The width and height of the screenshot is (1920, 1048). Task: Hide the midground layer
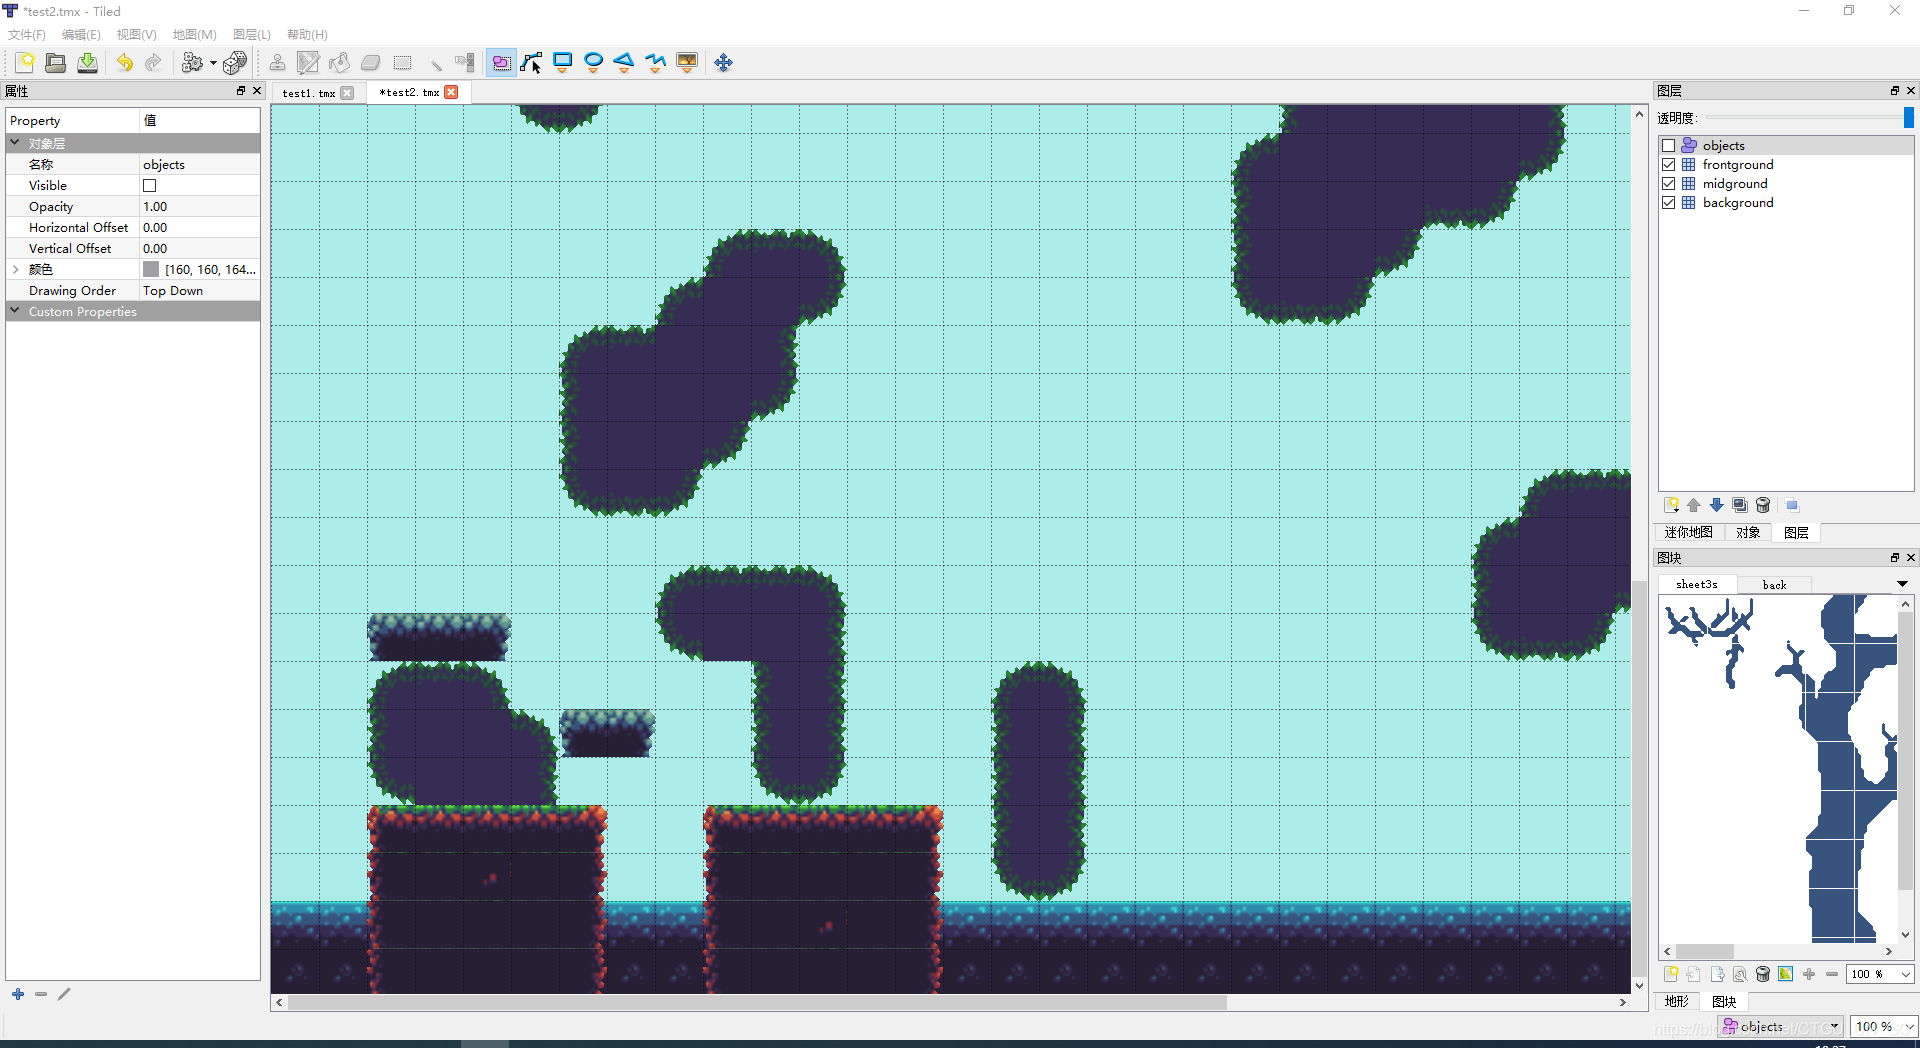(1669, 184)
